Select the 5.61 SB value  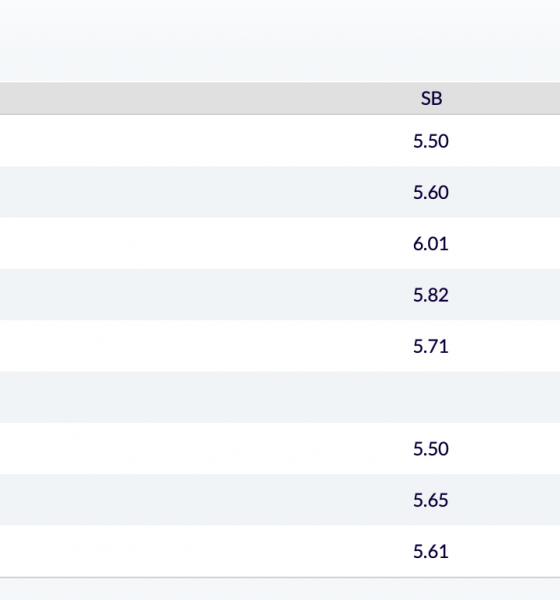click(431, 551)
